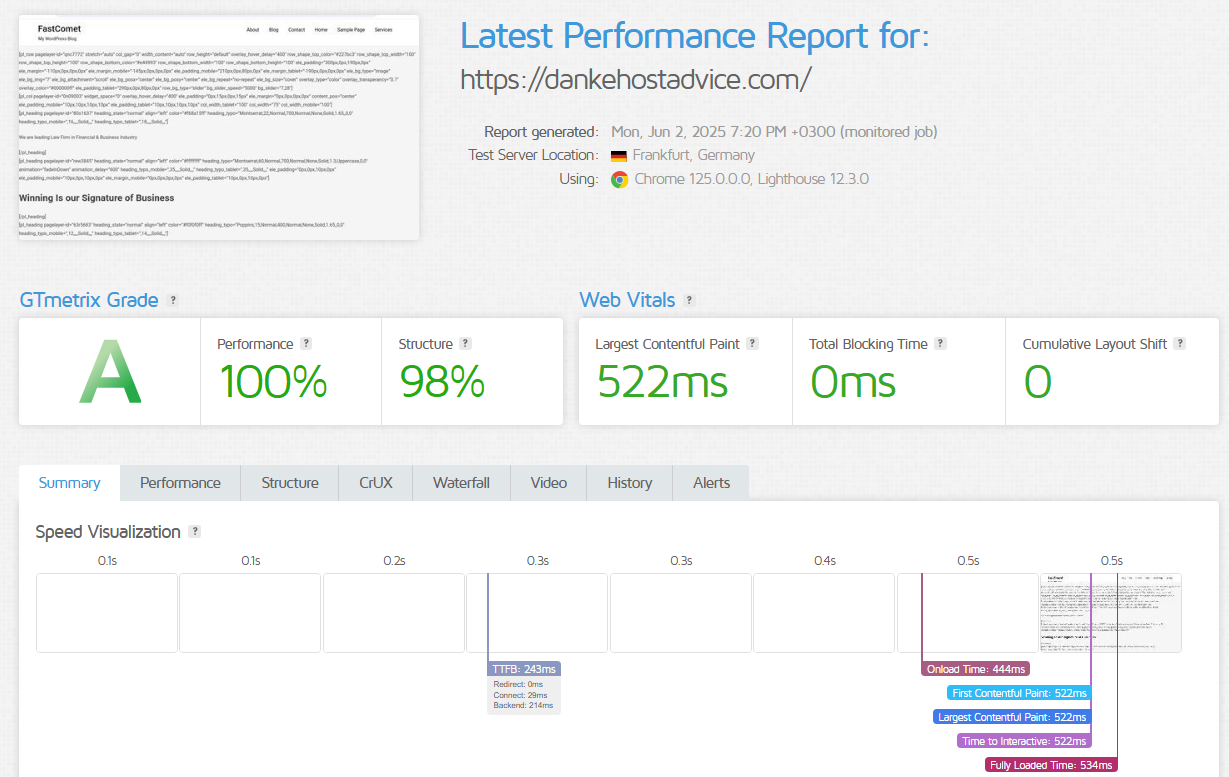Click the Total Blocking Time help icon
1229x777 pixels.
click(x=940, y=343)
